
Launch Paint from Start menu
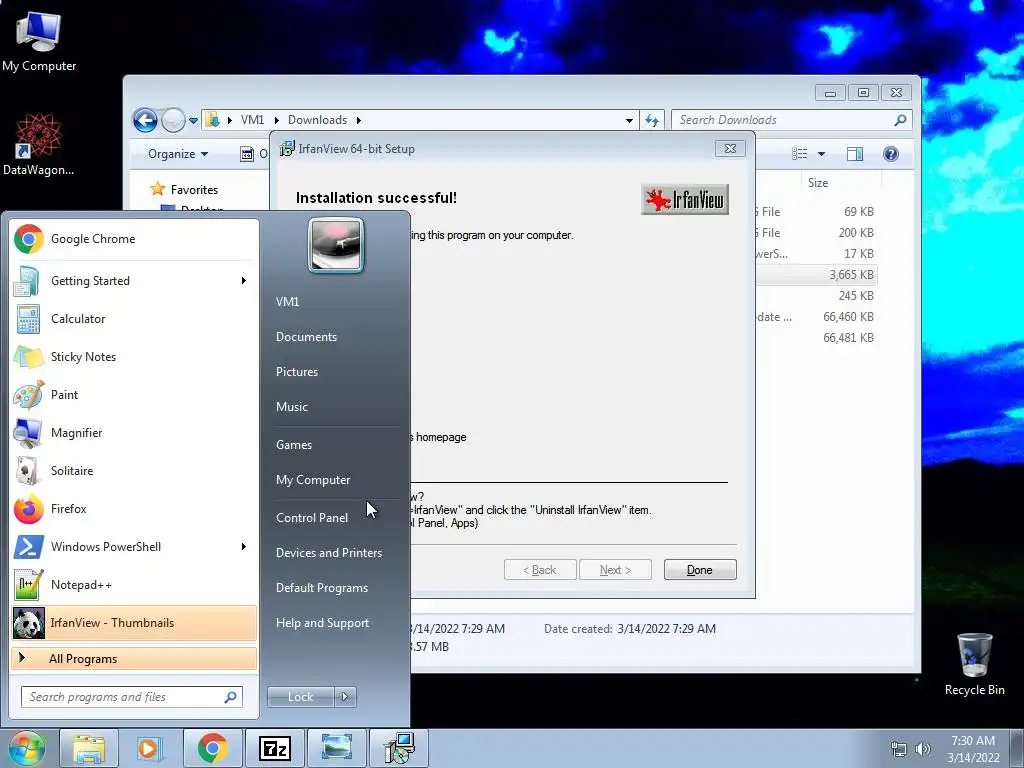[x=134, y=394]
